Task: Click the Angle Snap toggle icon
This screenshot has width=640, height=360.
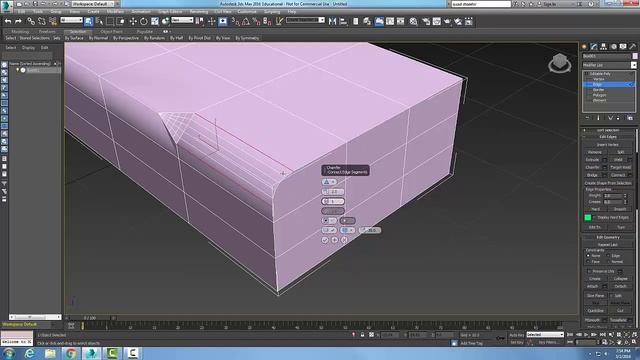Action: pyautogui.click(x=246, y=21)
